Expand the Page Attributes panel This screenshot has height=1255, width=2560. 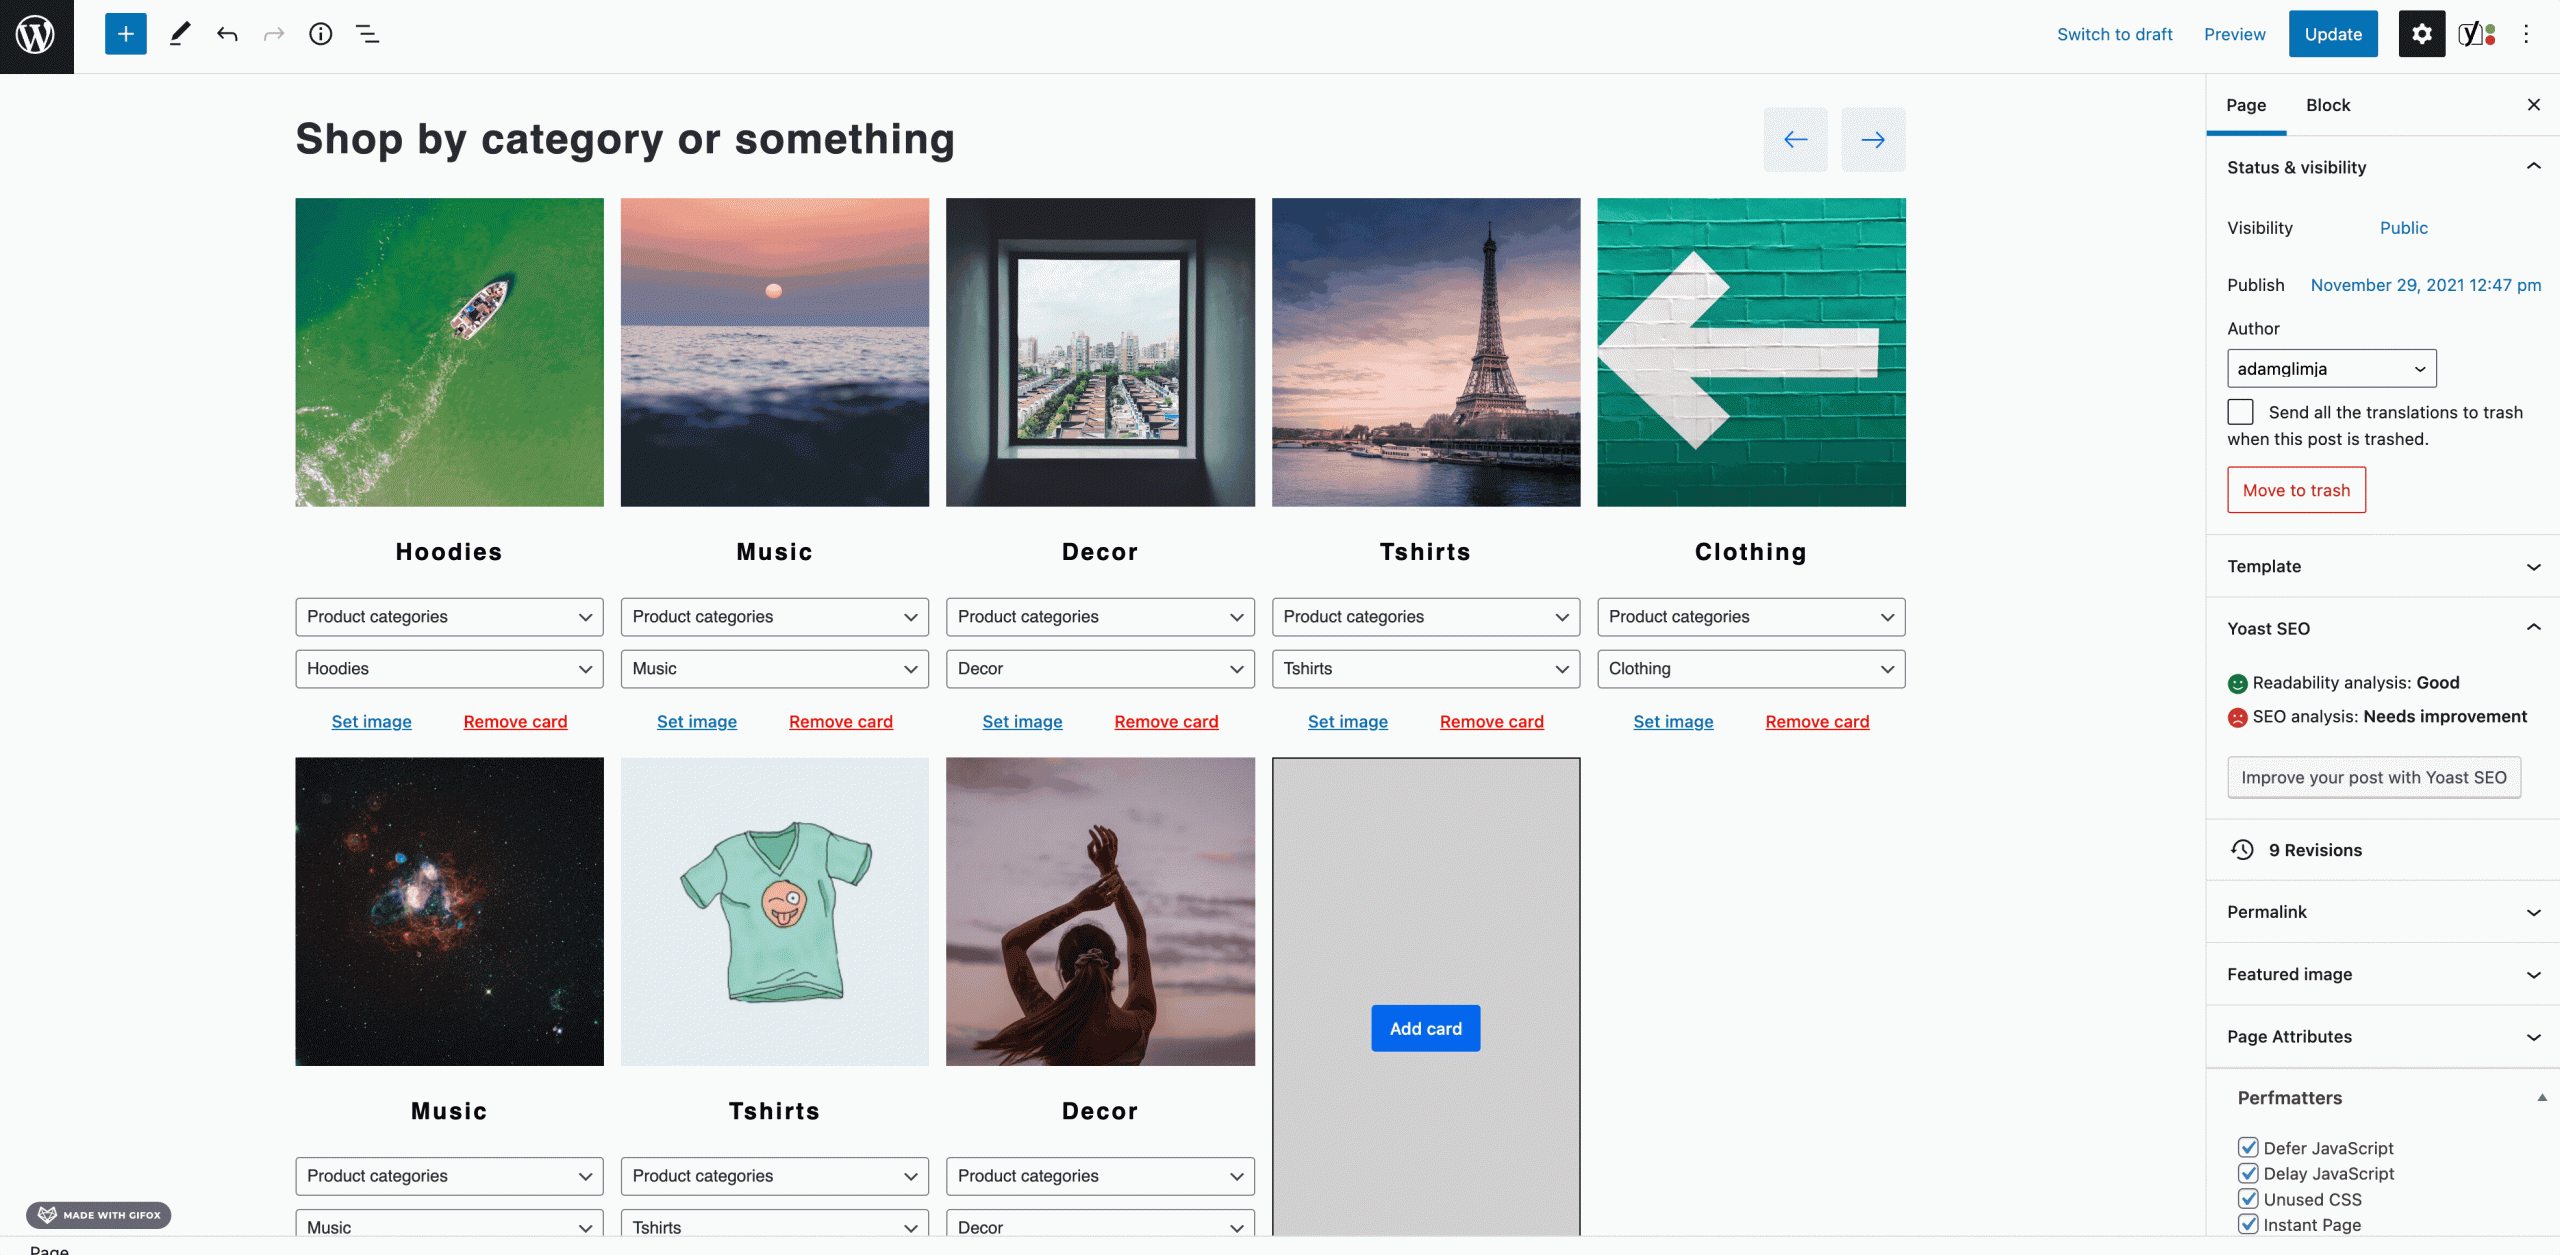2383,1037
